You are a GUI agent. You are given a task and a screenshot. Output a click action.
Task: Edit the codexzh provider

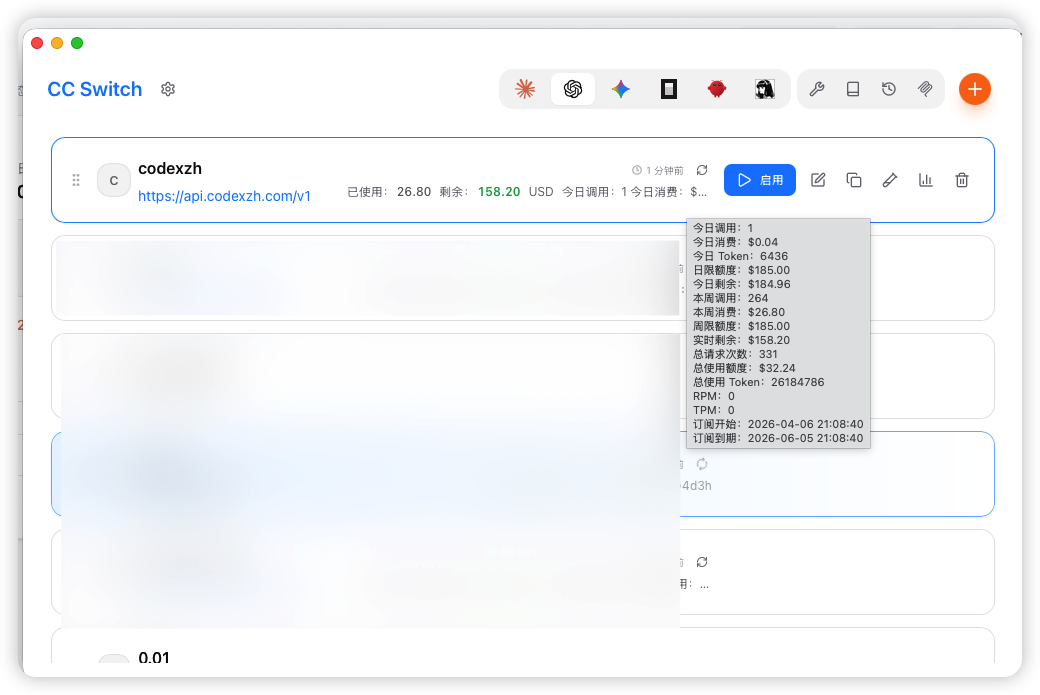[x=818, y=180]
